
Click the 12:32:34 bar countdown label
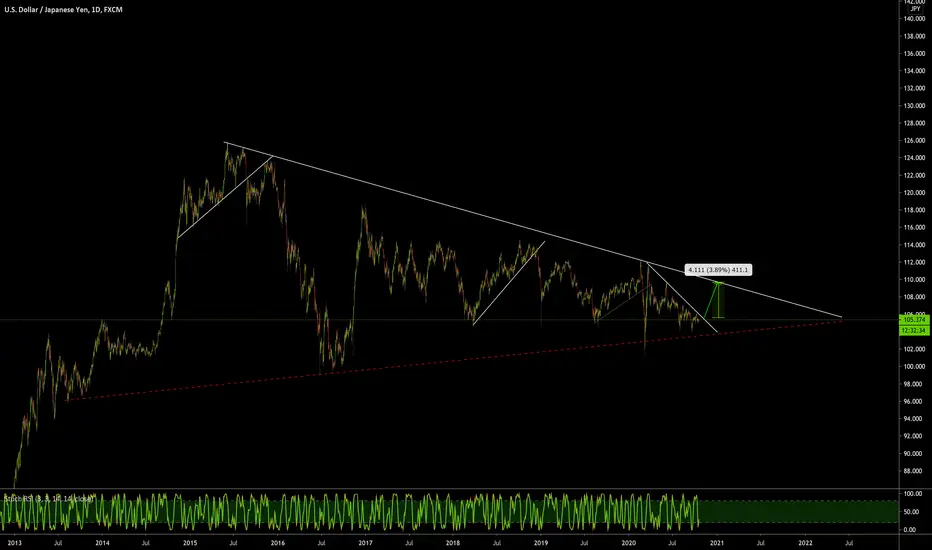click(915, 331)
